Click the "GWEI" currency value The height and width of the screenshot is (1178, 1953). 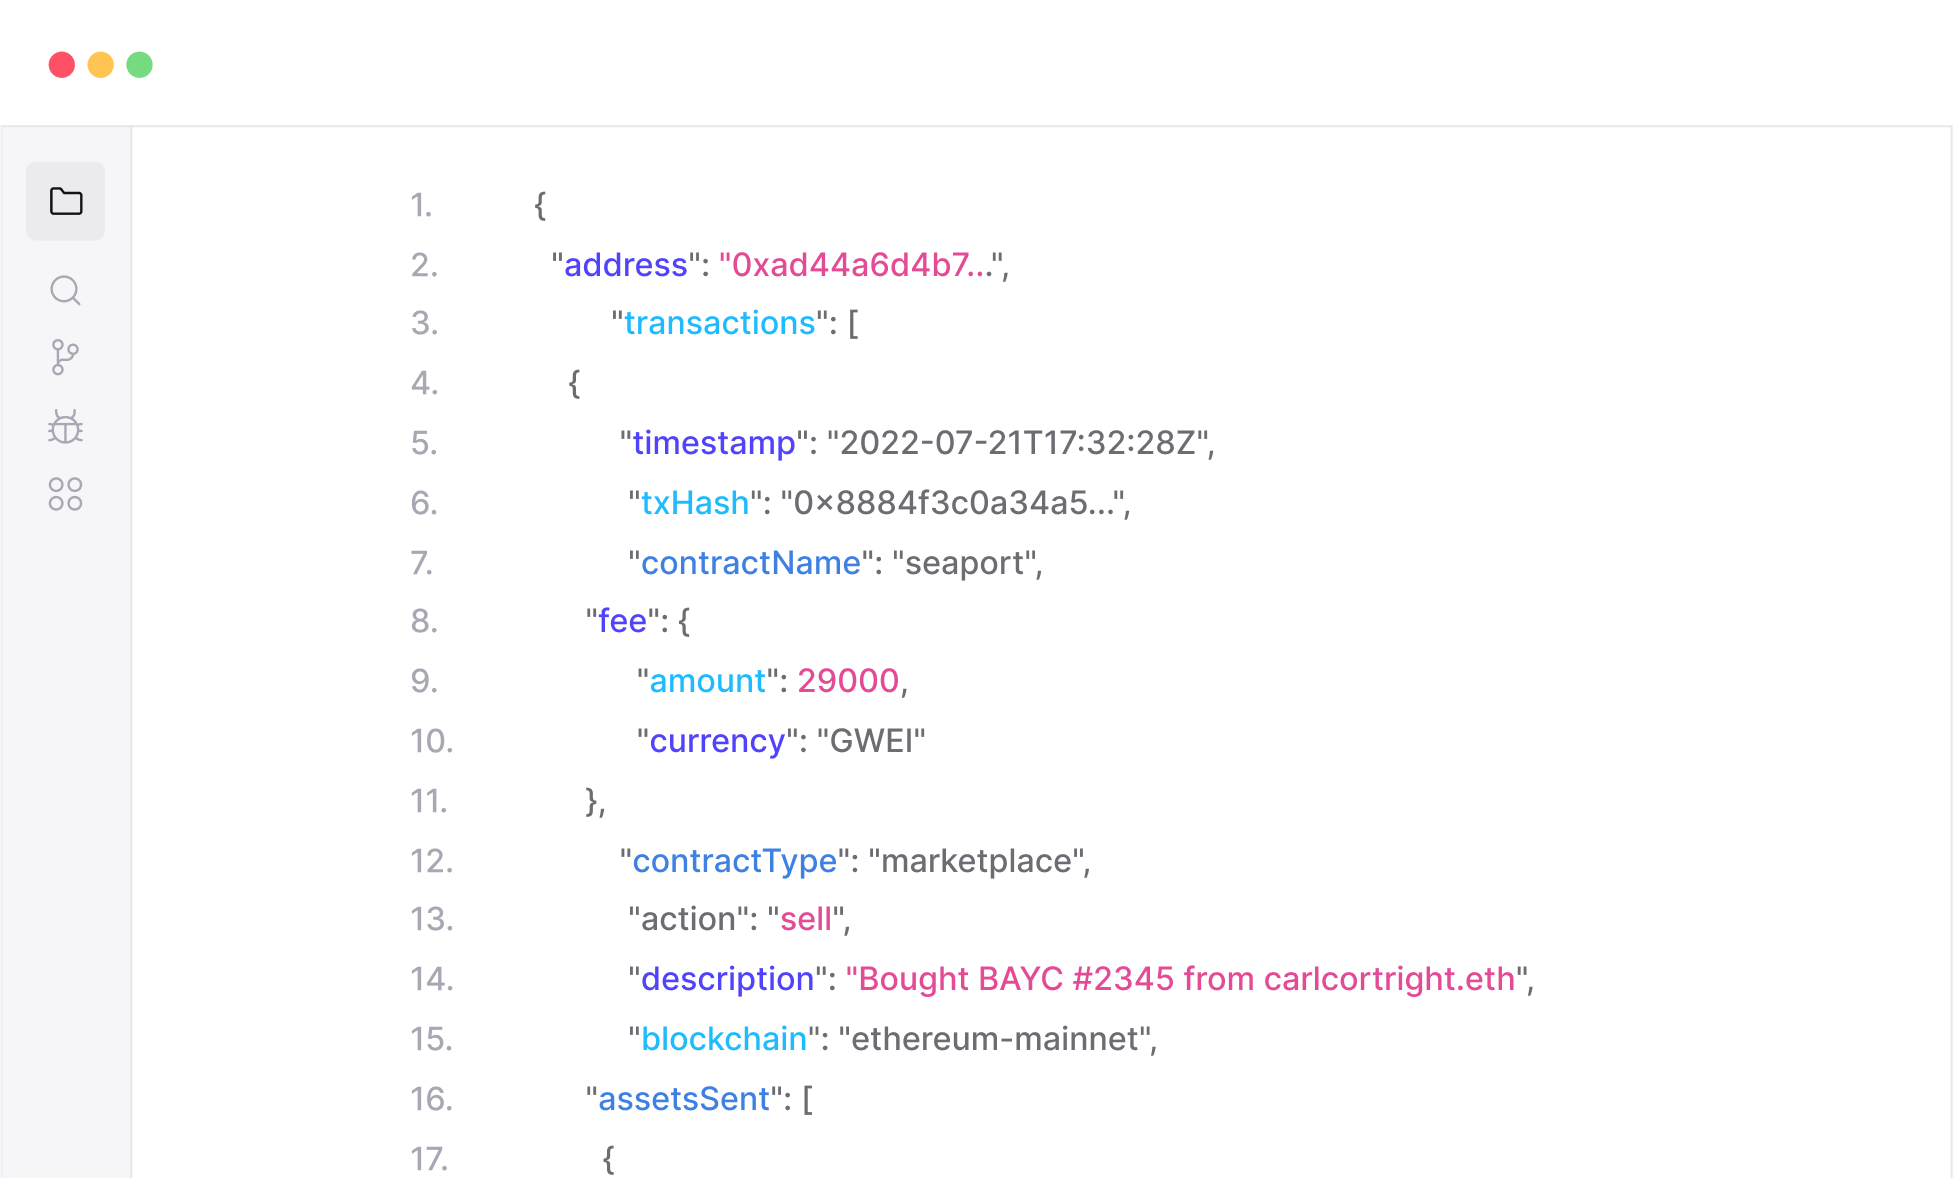(x=871, y=741)
